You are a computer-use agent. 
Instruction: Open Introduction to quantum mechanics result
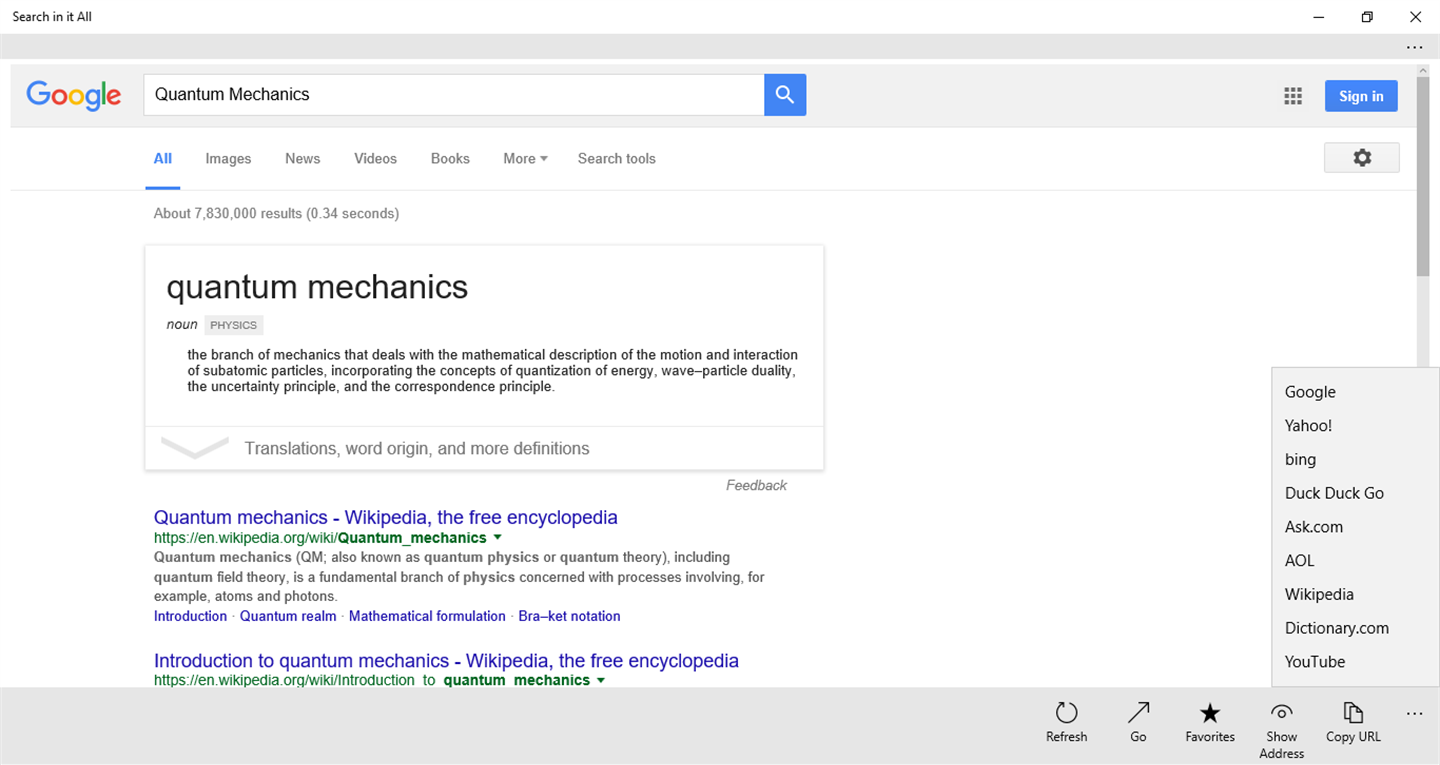446,660
